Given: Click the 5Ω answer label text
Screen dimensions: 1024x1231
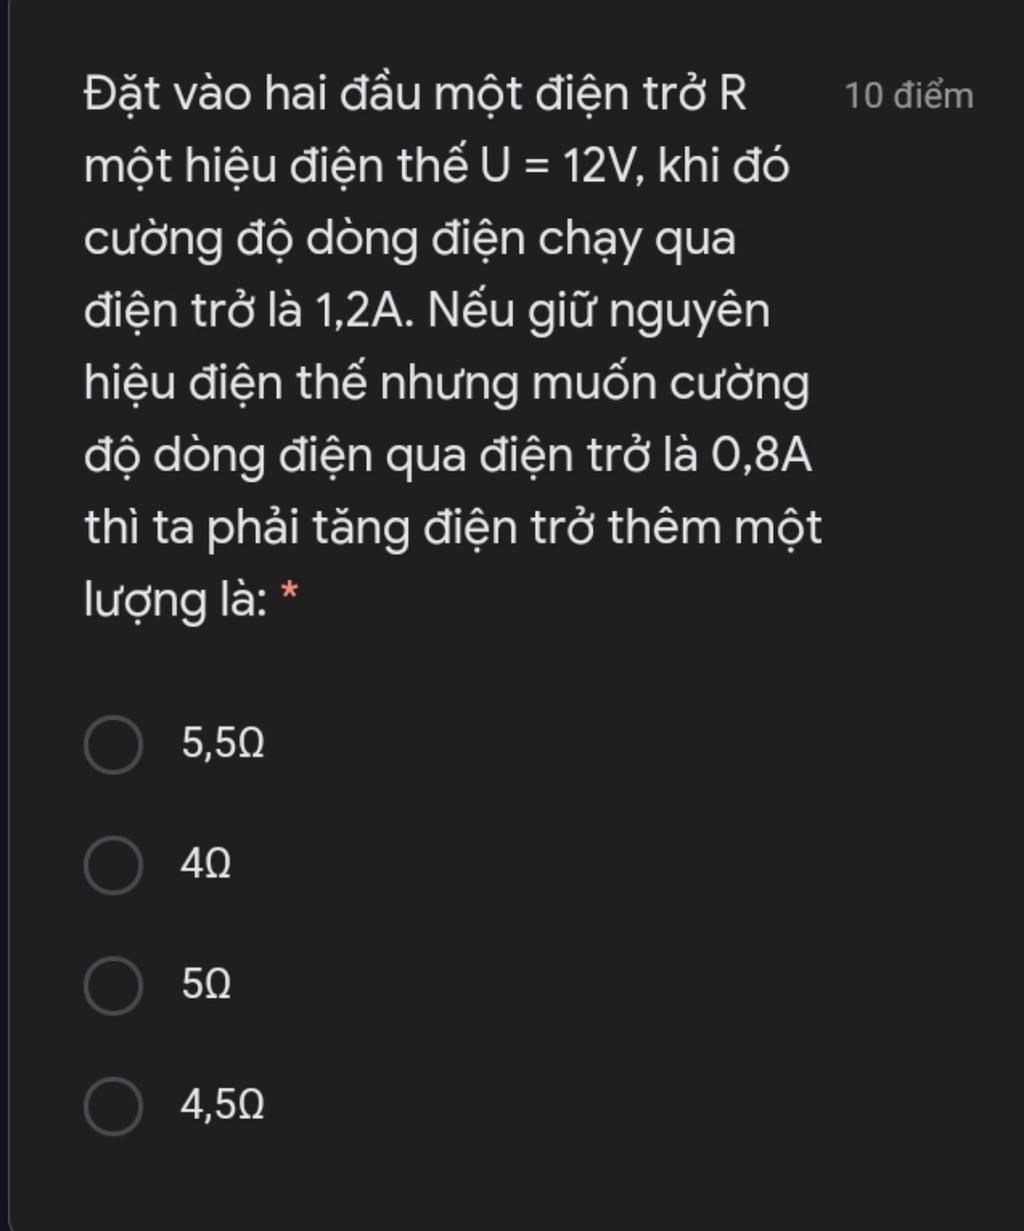Looking at the screenshot, I should pos(206,986).
